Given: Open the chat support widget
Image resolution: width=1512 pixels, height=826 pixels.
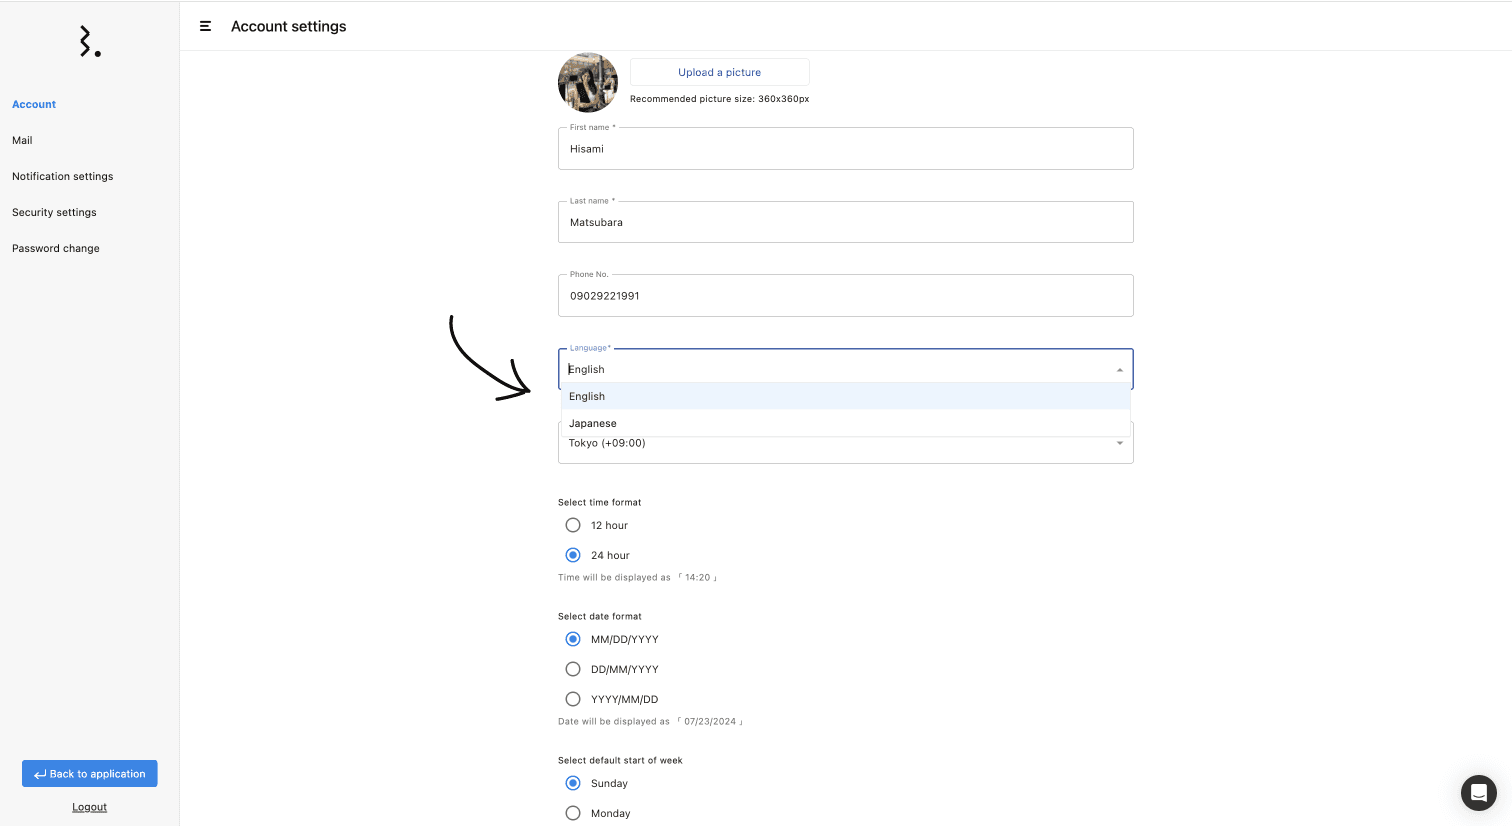Looking at the screenshot, I should pyautogui.click(x=1478, y=793).
